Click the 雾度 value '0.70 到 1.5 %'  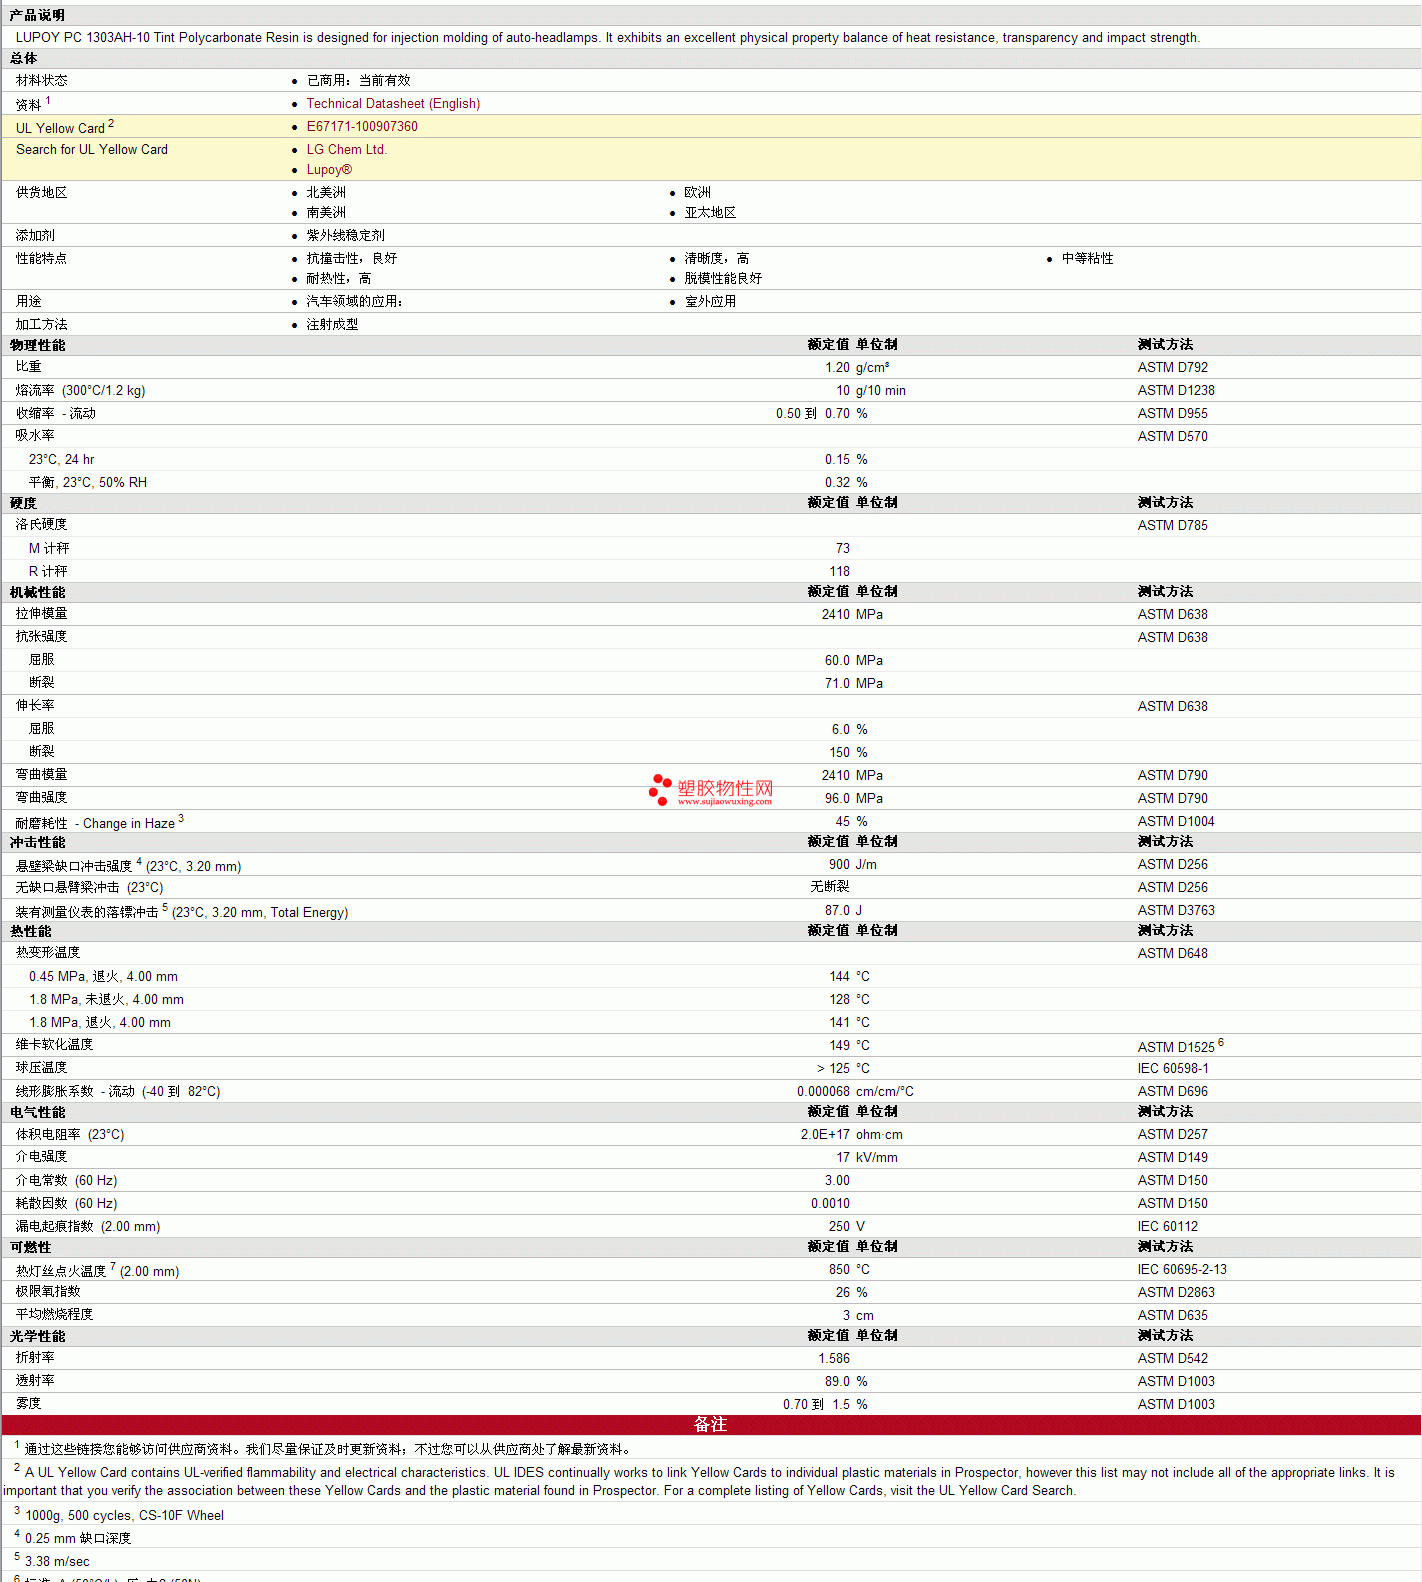[825, 1404]
